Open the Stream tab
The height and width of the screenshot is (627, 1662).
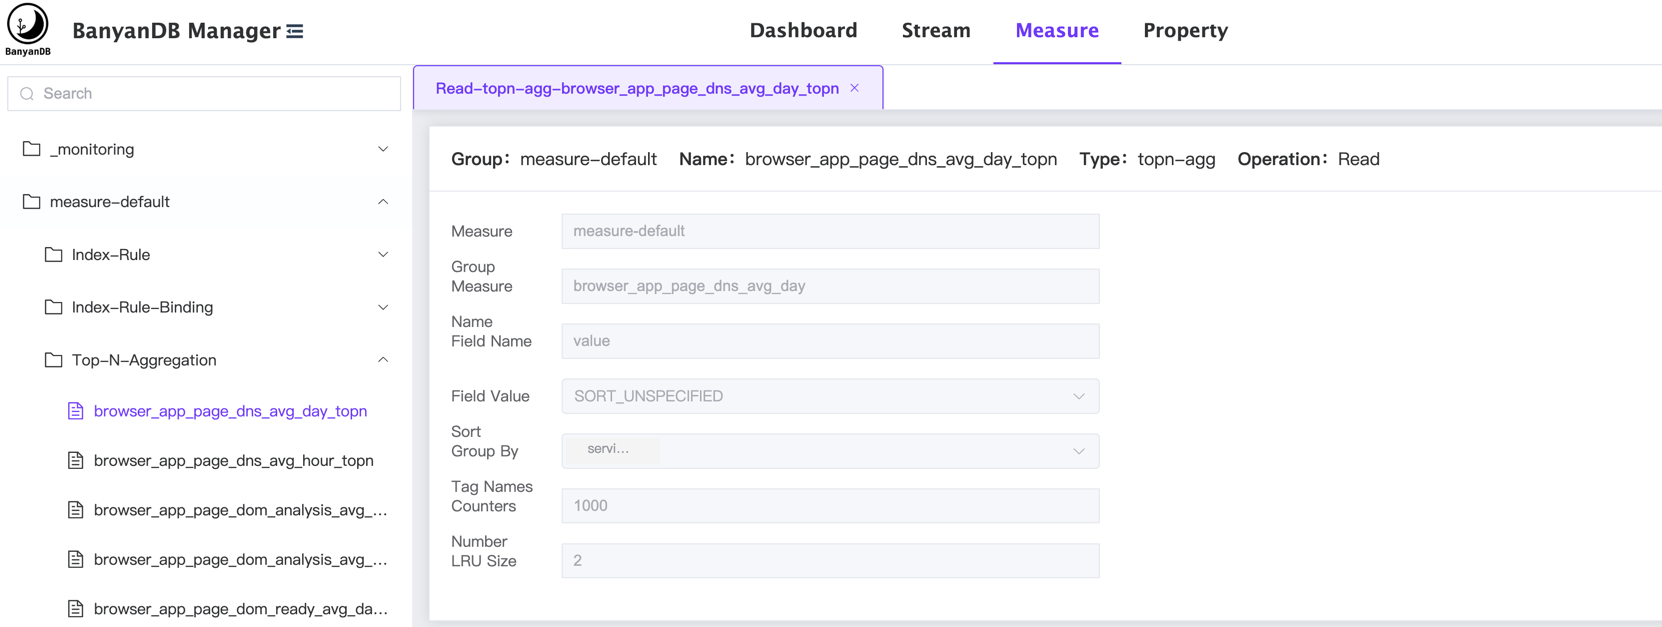[x=935, y=31]
